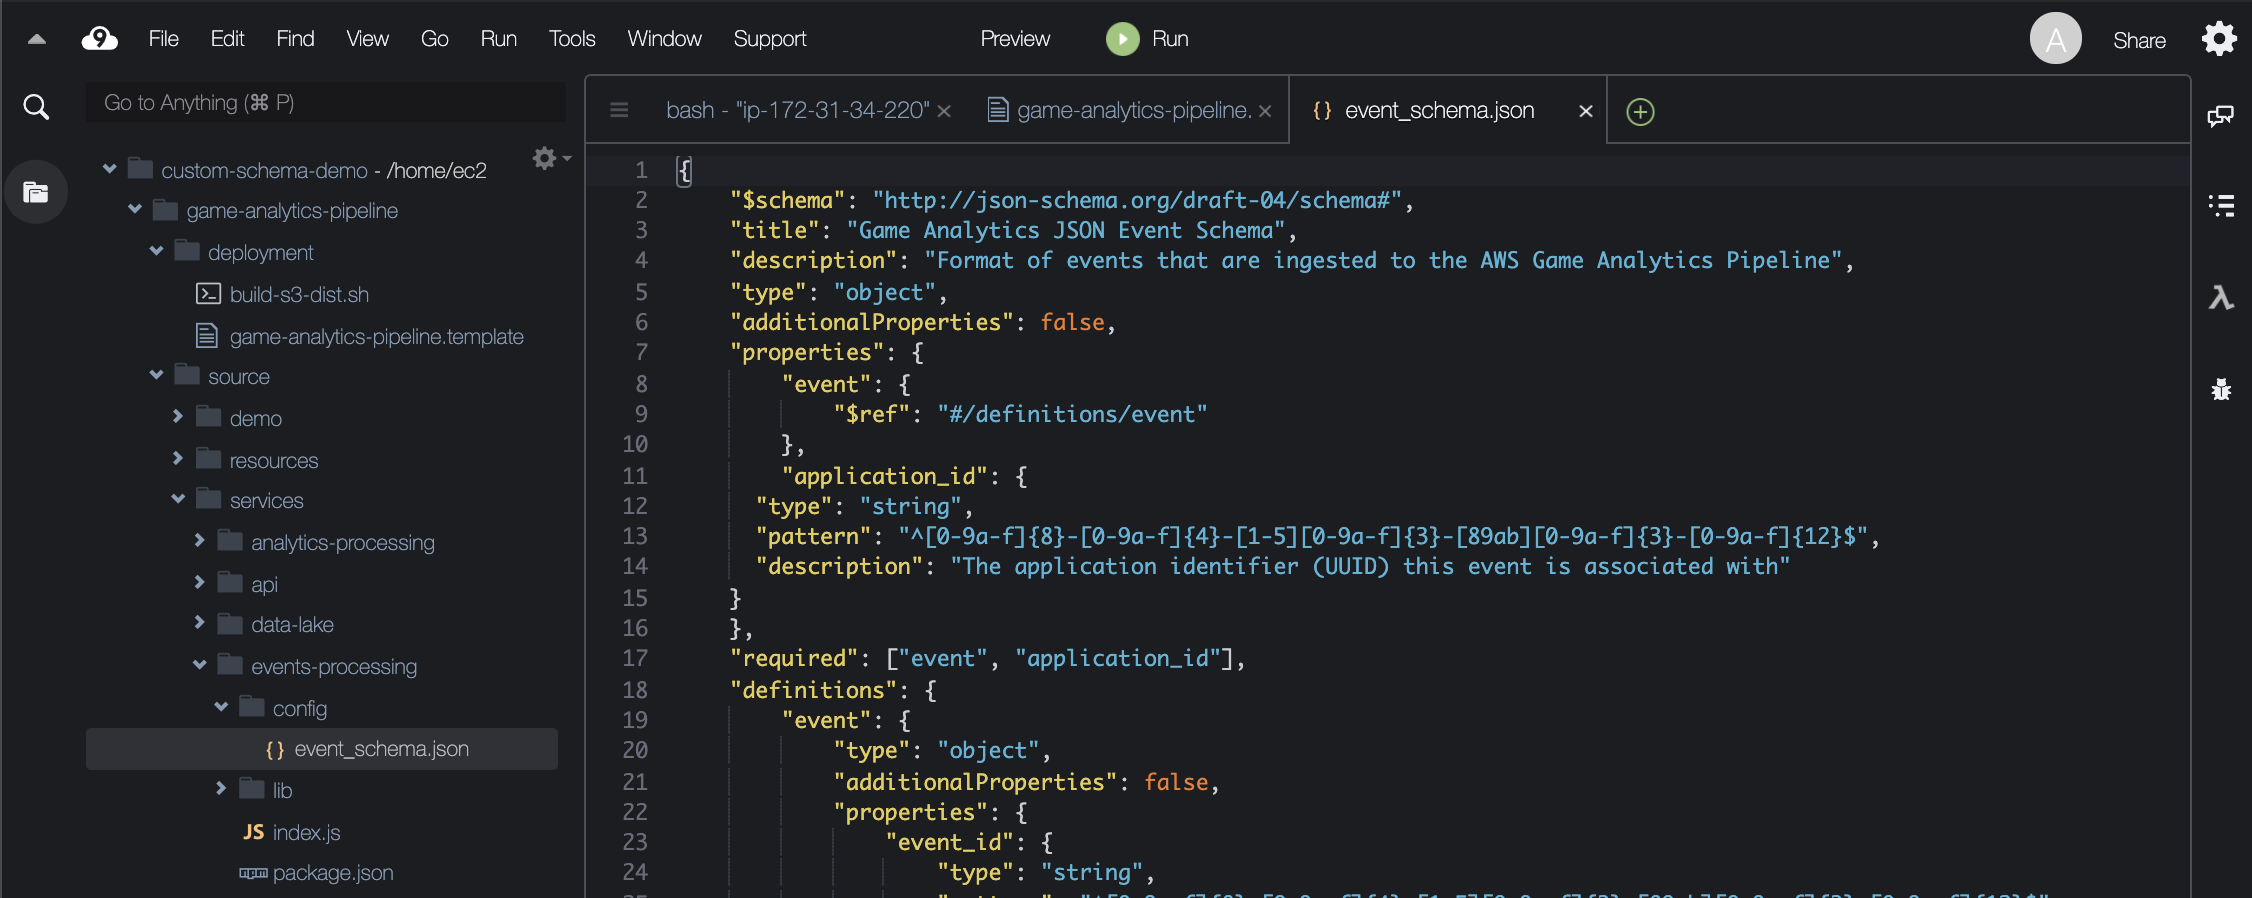Expand the analytics-processing folder
Image resolution: width=2252 pixels, height=898 pixels.
tap(199, 541)
